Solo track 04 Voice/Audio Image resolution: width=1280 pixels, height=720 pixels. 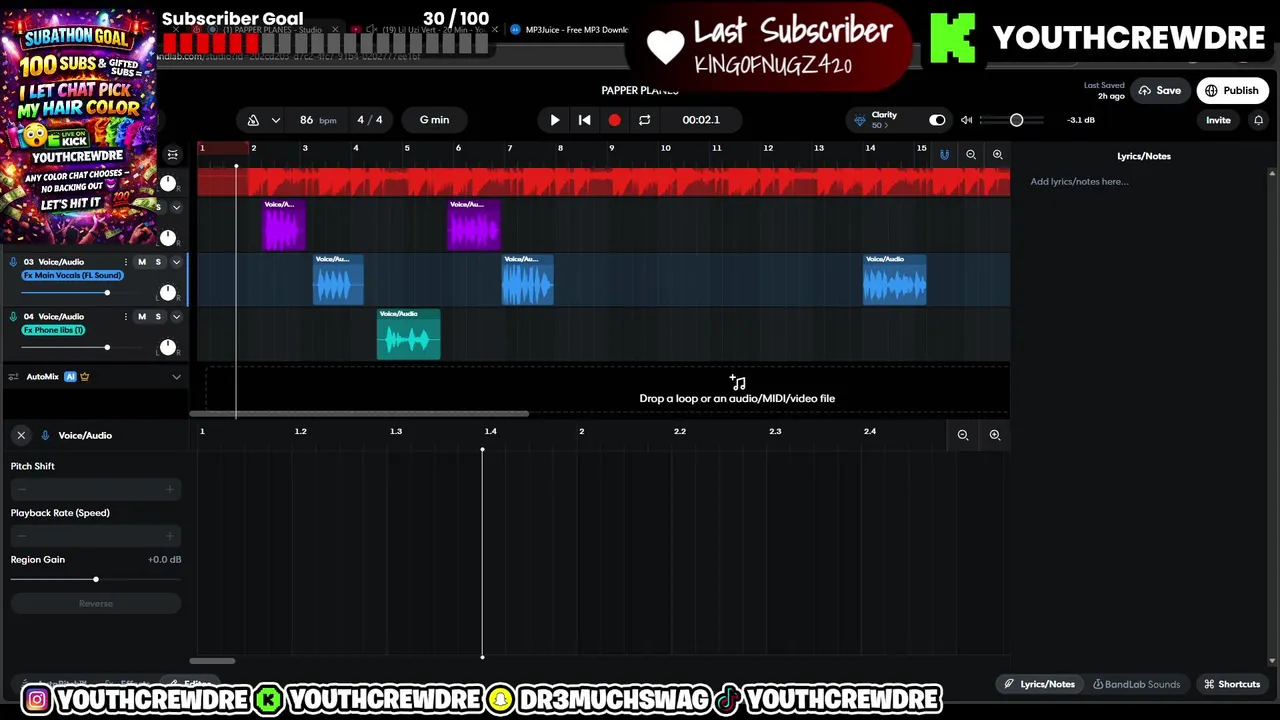[157, 317]
